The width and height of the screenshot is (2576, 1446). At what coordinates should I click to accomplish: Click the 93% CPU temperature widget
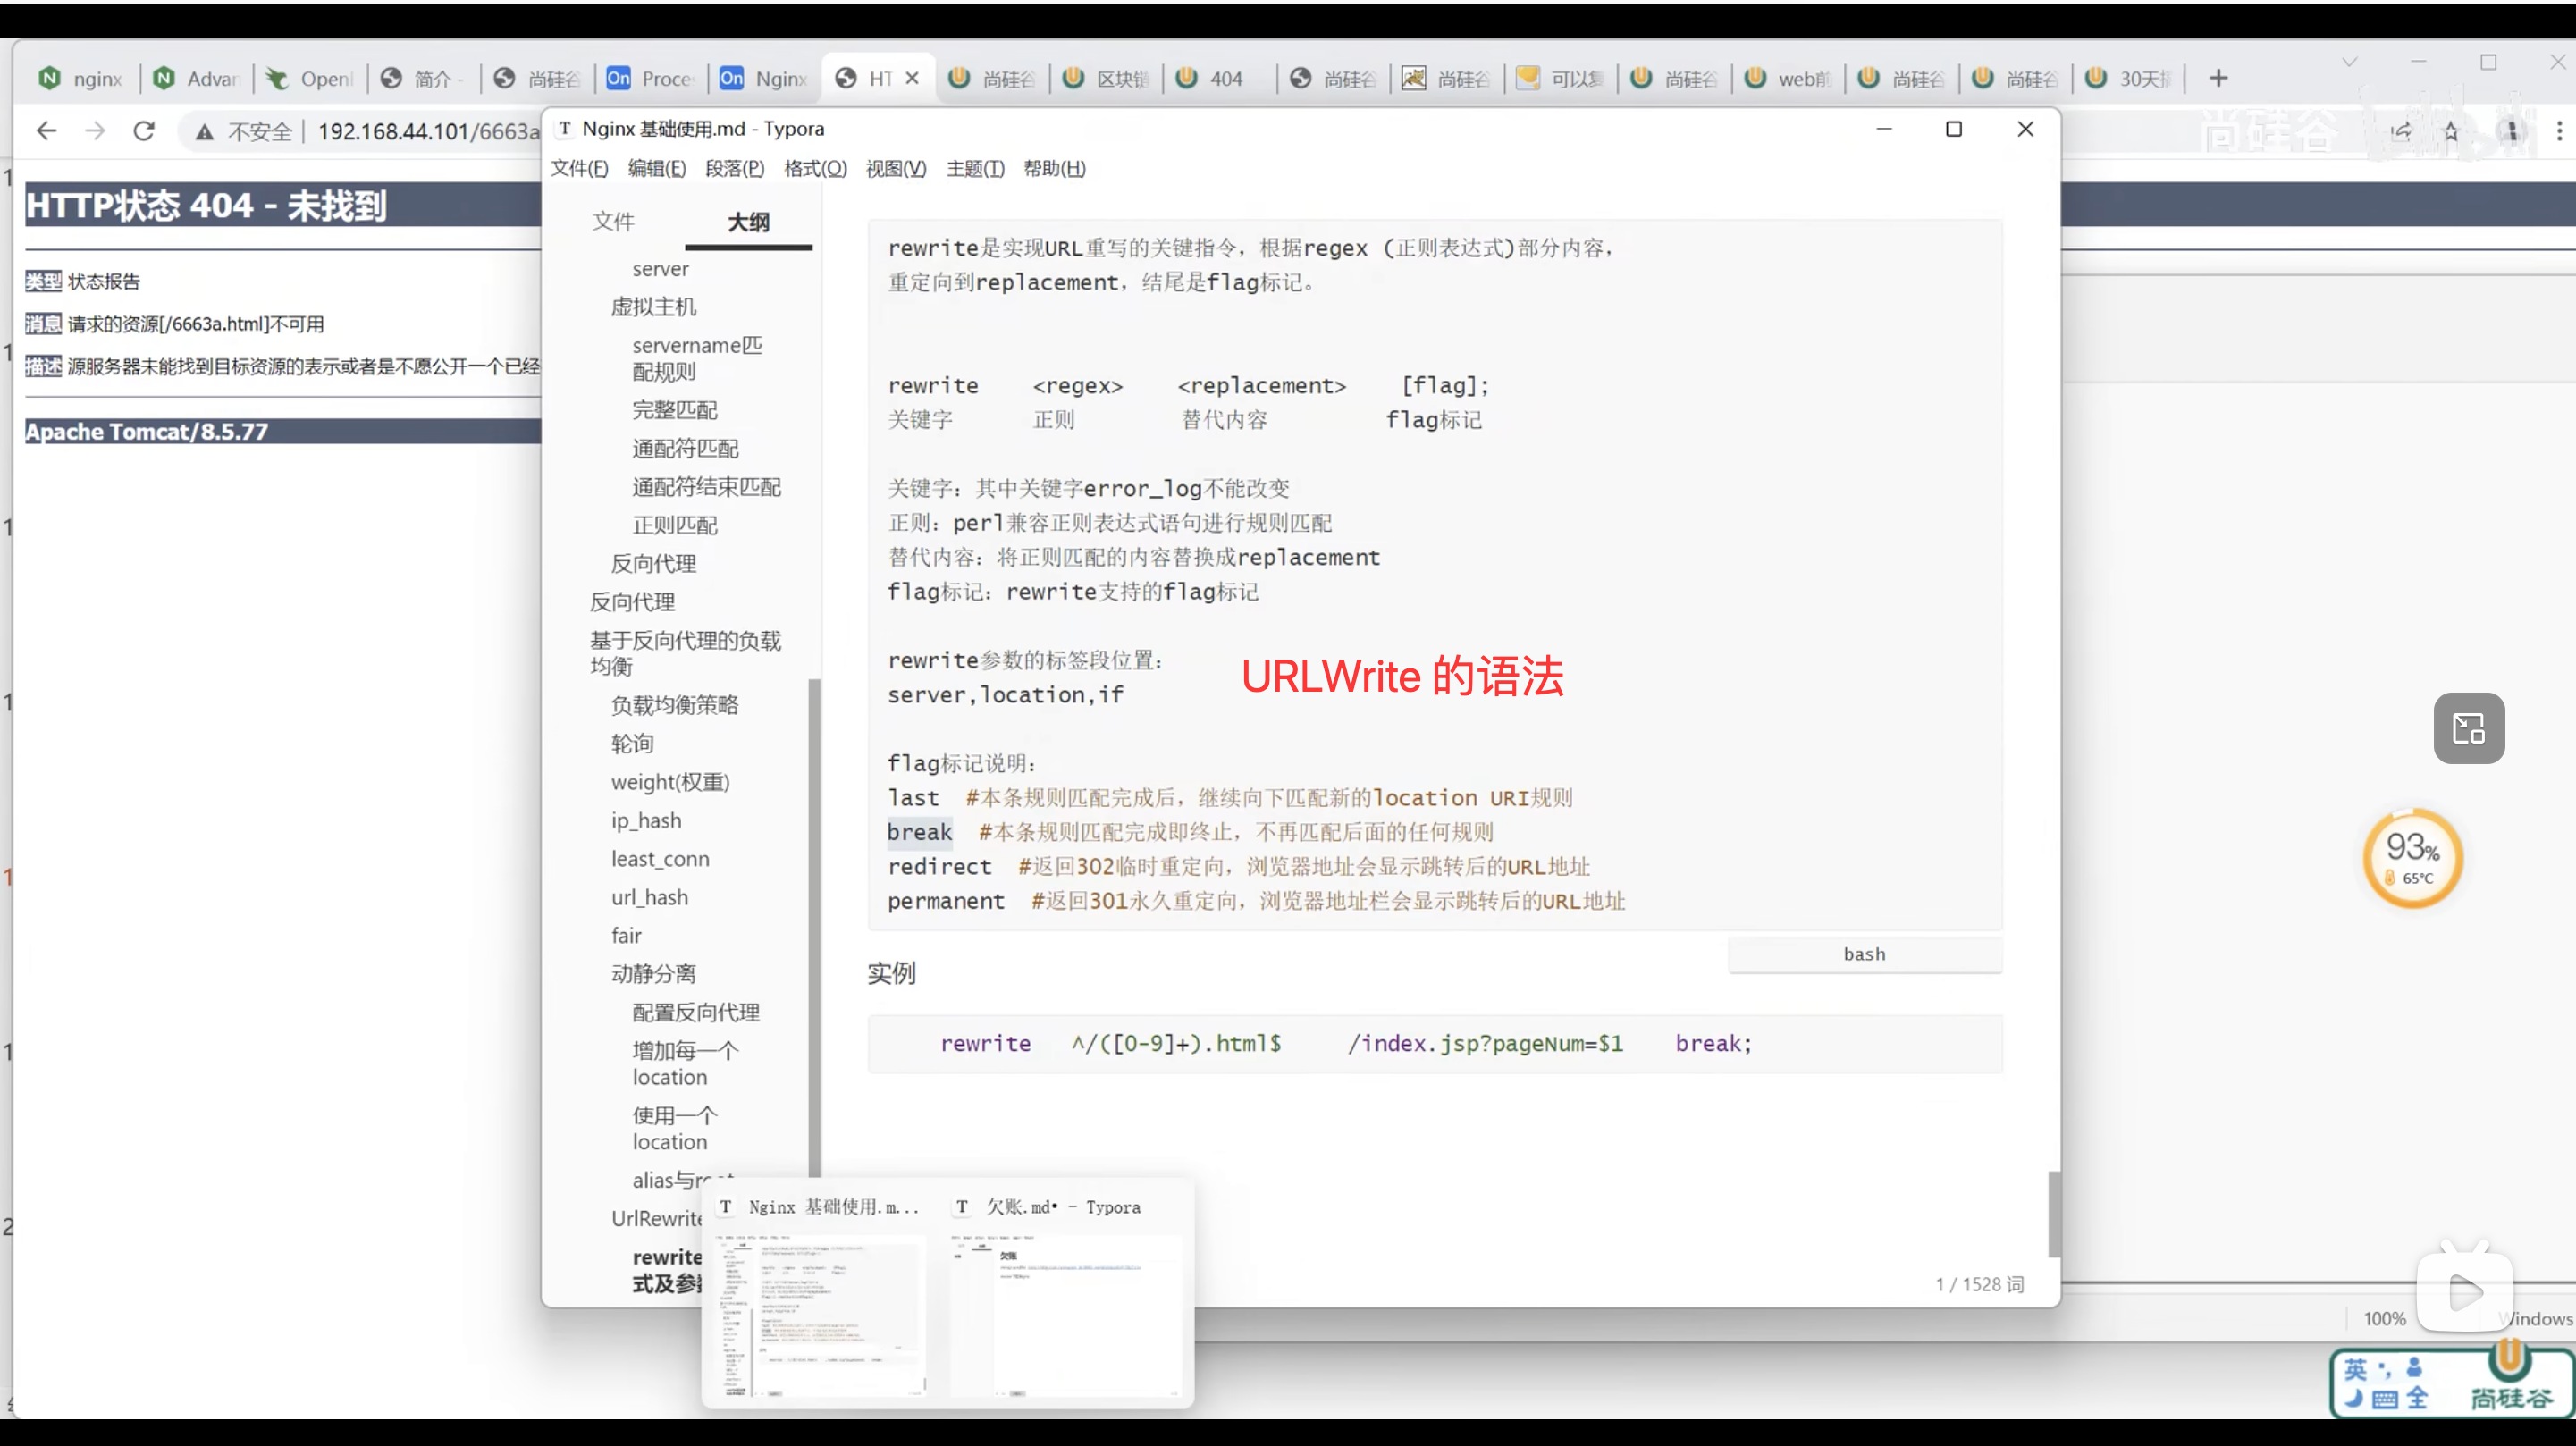pos(2413,858)
